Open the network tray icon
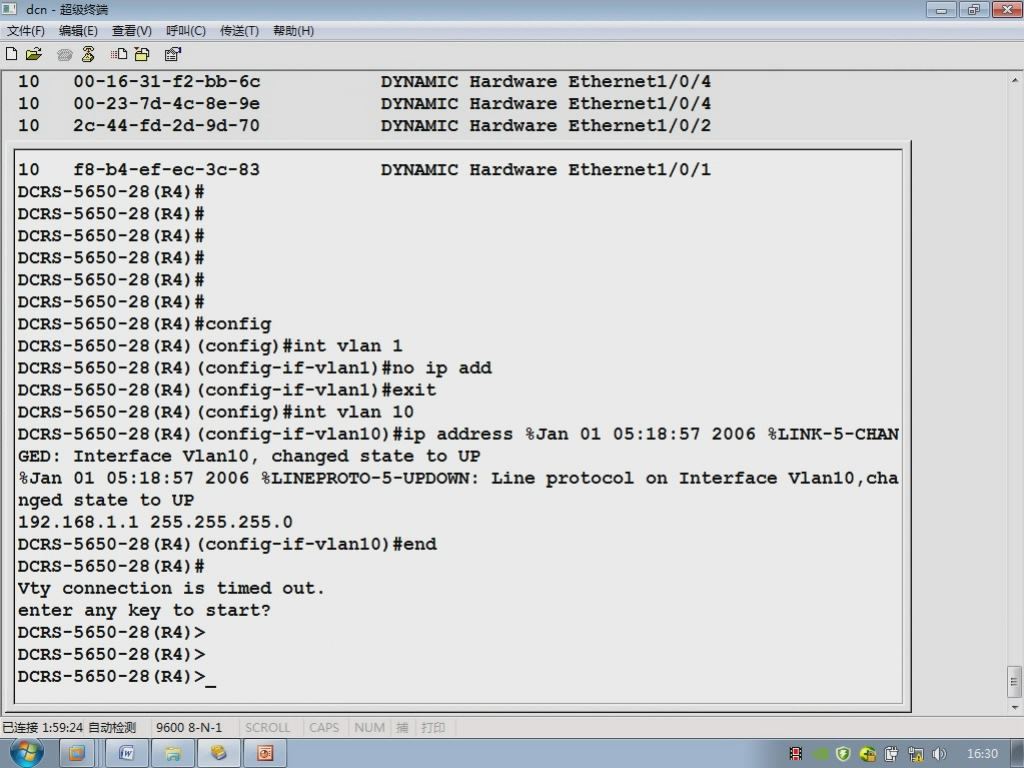Viewport: 1024px width, 768px height. (916, 754)
